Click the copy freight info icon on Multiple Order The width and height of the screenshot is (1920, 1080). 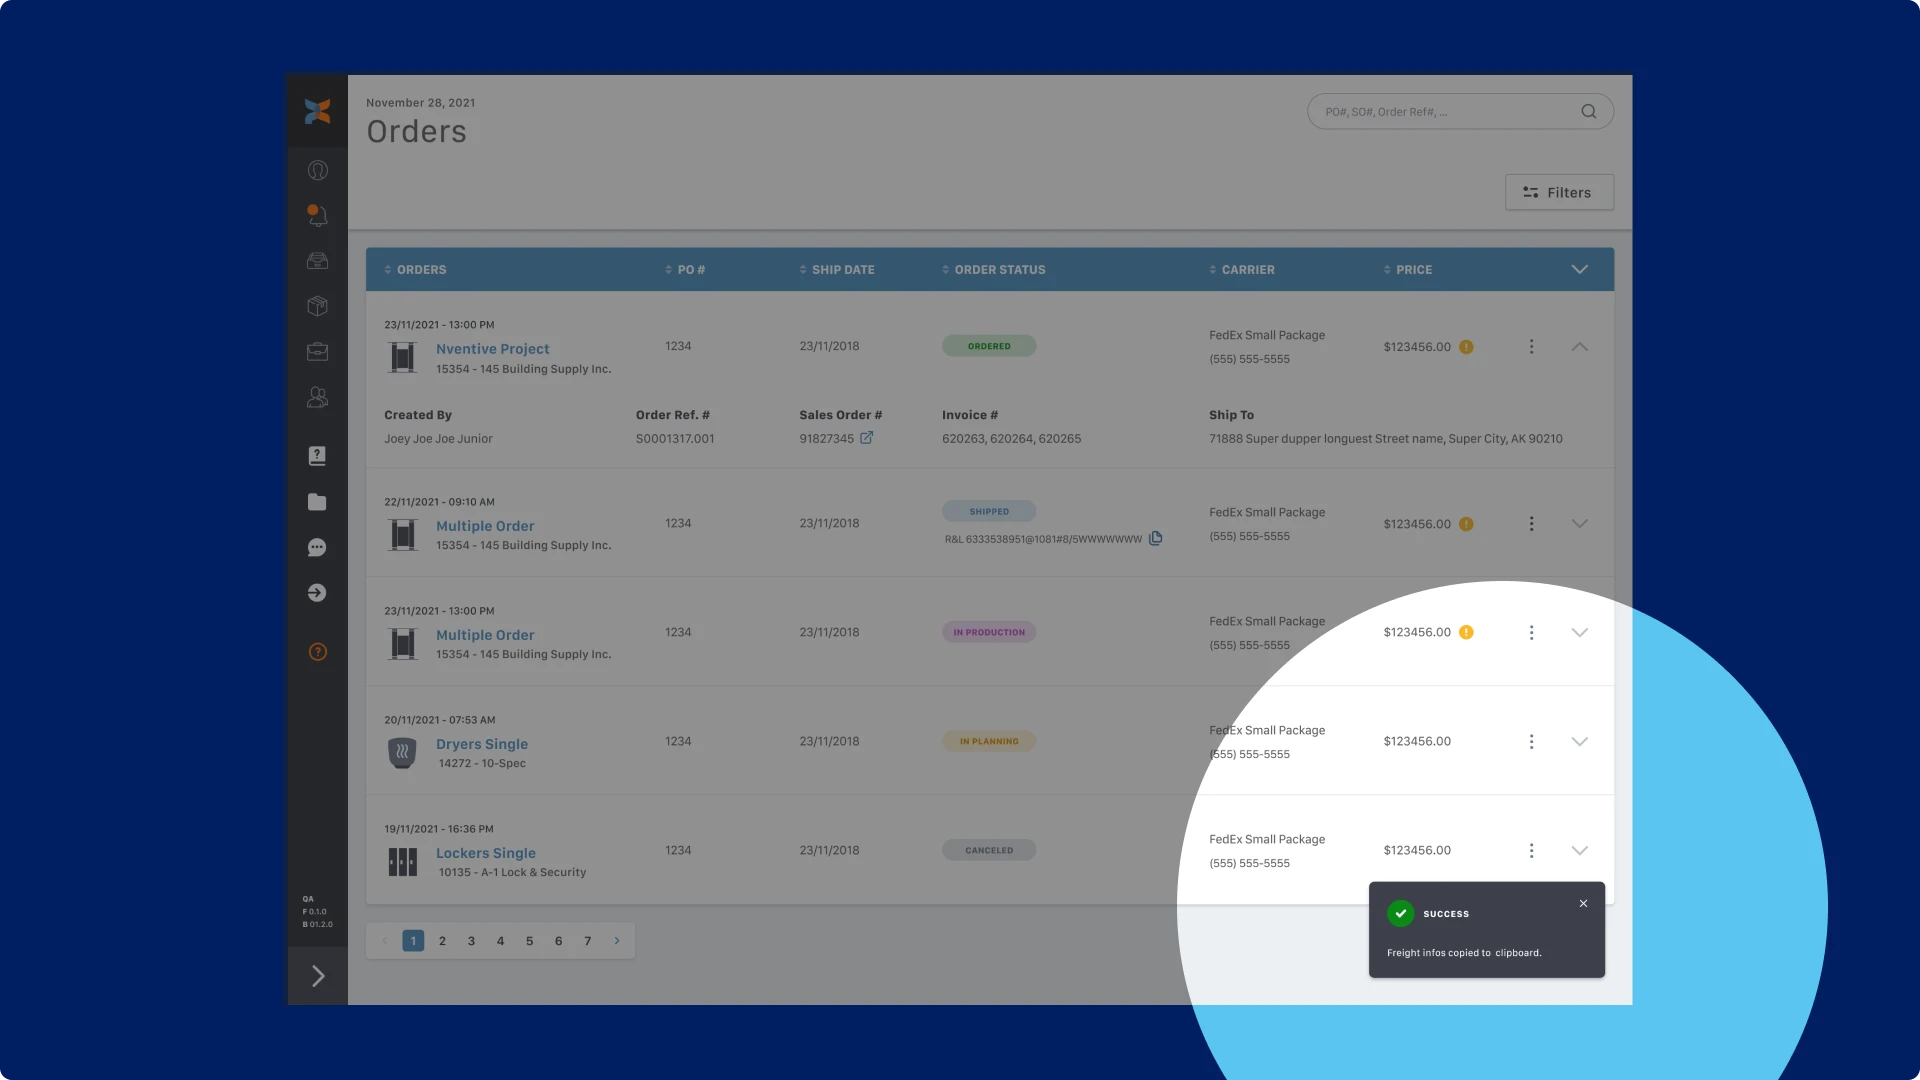(1154, 538)
